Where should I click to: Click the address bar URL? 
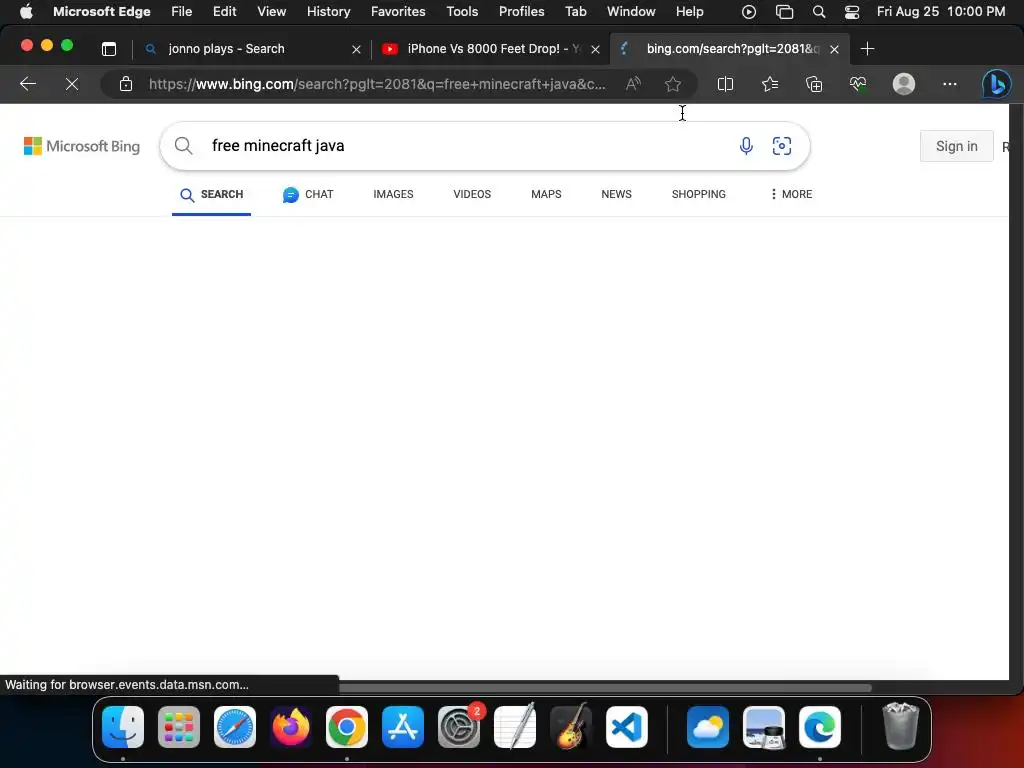(x=377, y=84)
